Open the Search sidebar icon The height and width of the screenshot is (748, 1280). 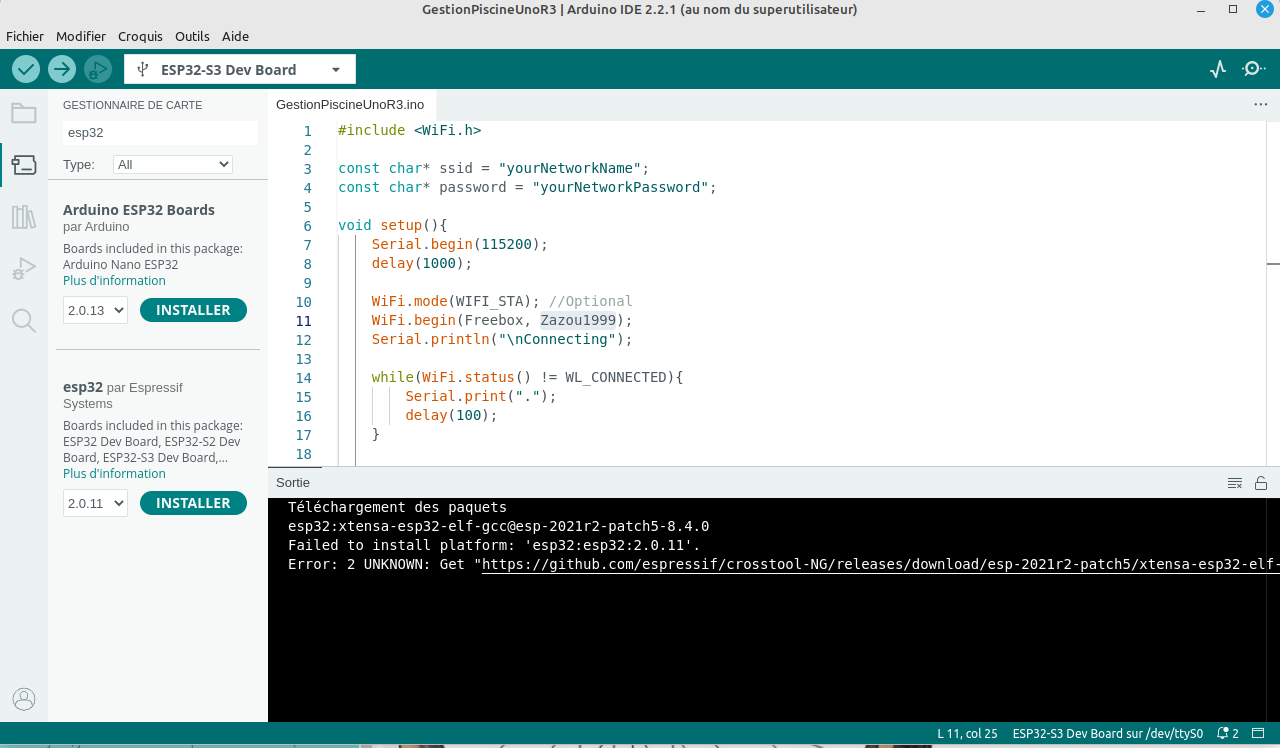[24, 320]
